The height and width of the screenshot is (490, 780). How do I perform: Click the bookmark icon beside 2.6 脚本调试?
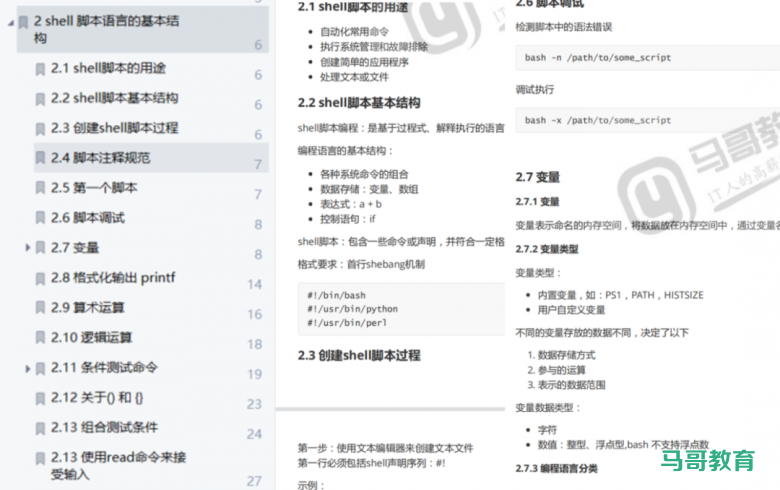pyautogui.click(x=40, y=219)
